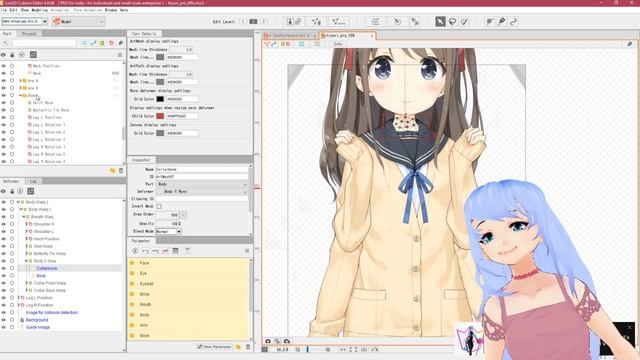Select the Brush selection tool
Viewport: 640px width, 360px height.
click(x=464, y=21)
